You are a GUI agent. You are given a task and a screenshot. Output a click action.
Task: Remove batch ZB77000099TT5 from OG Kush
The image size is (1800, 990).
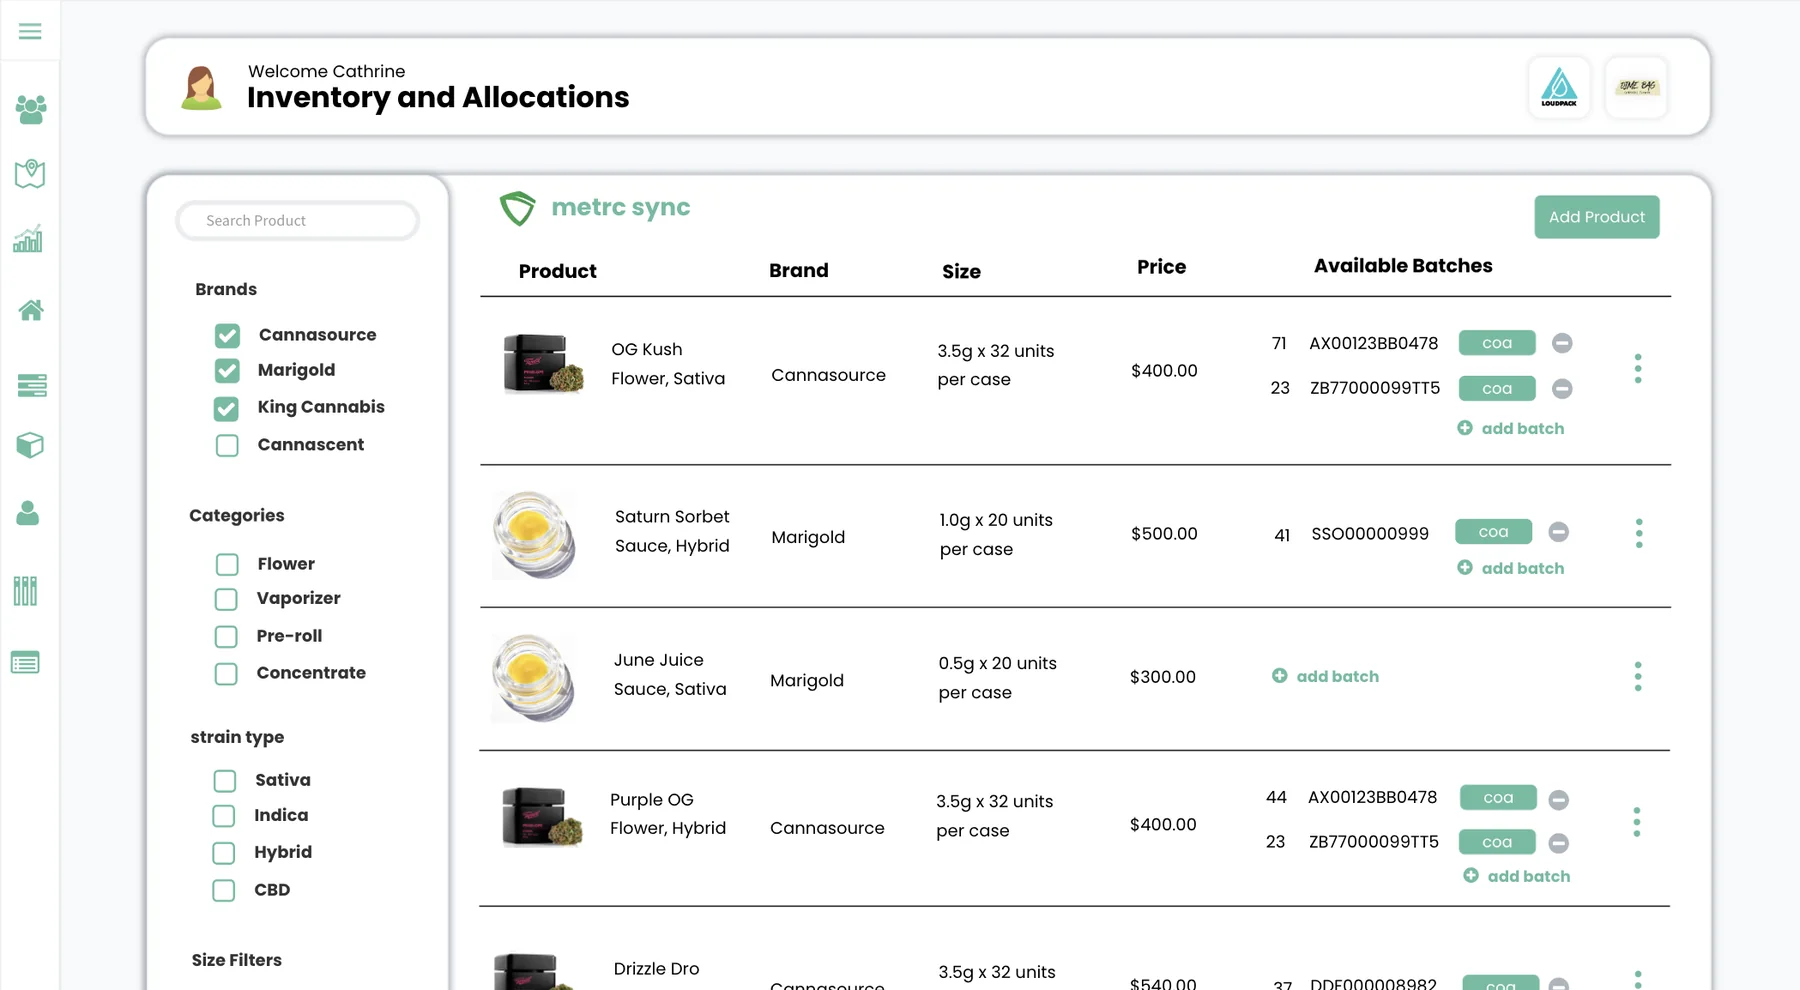click(x=1562, y=388)
